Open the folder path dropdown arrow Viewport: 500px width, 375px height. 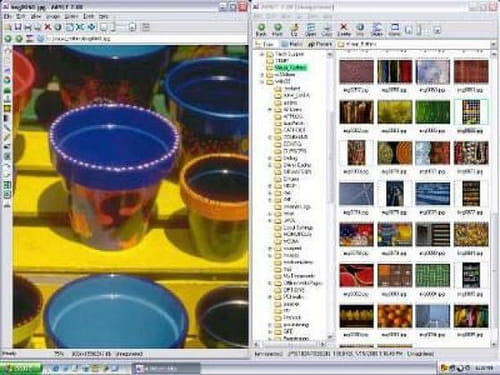click(493, 44)
